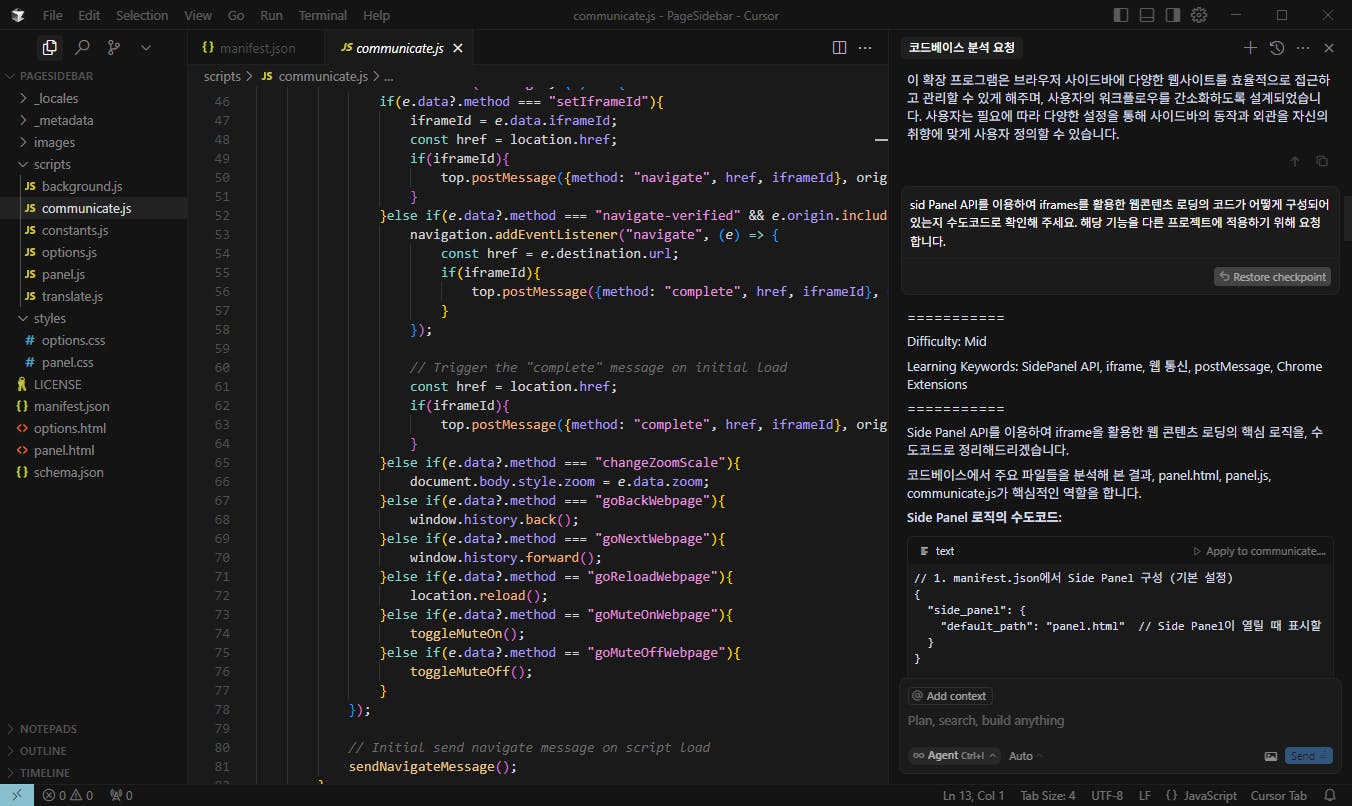Open the Search view in activity bar

point(83,47)
